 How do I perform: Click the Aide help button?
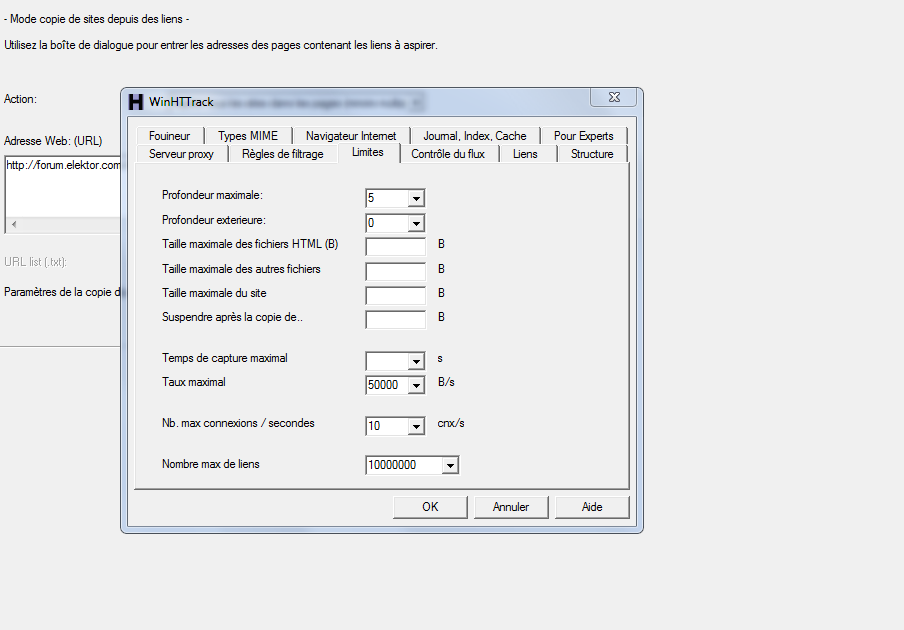tap(592, 507)
